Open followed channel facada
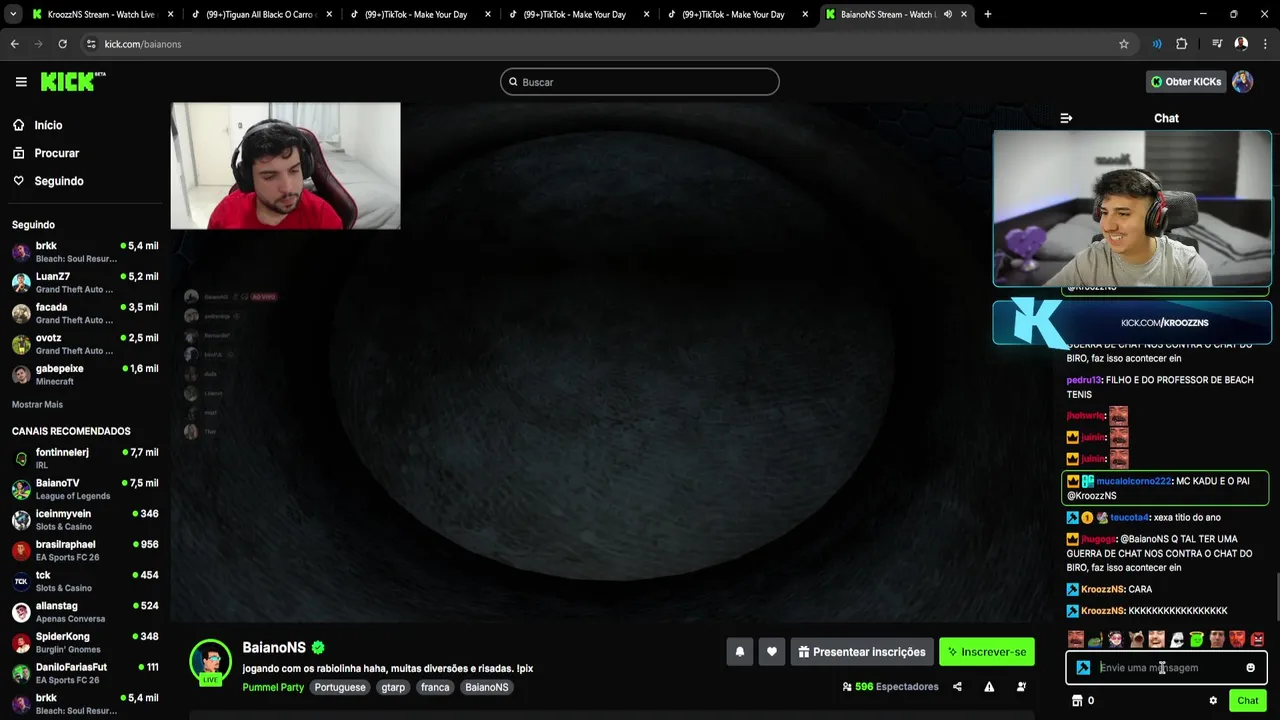This screenshot has width=1280, height=720. 85,314
